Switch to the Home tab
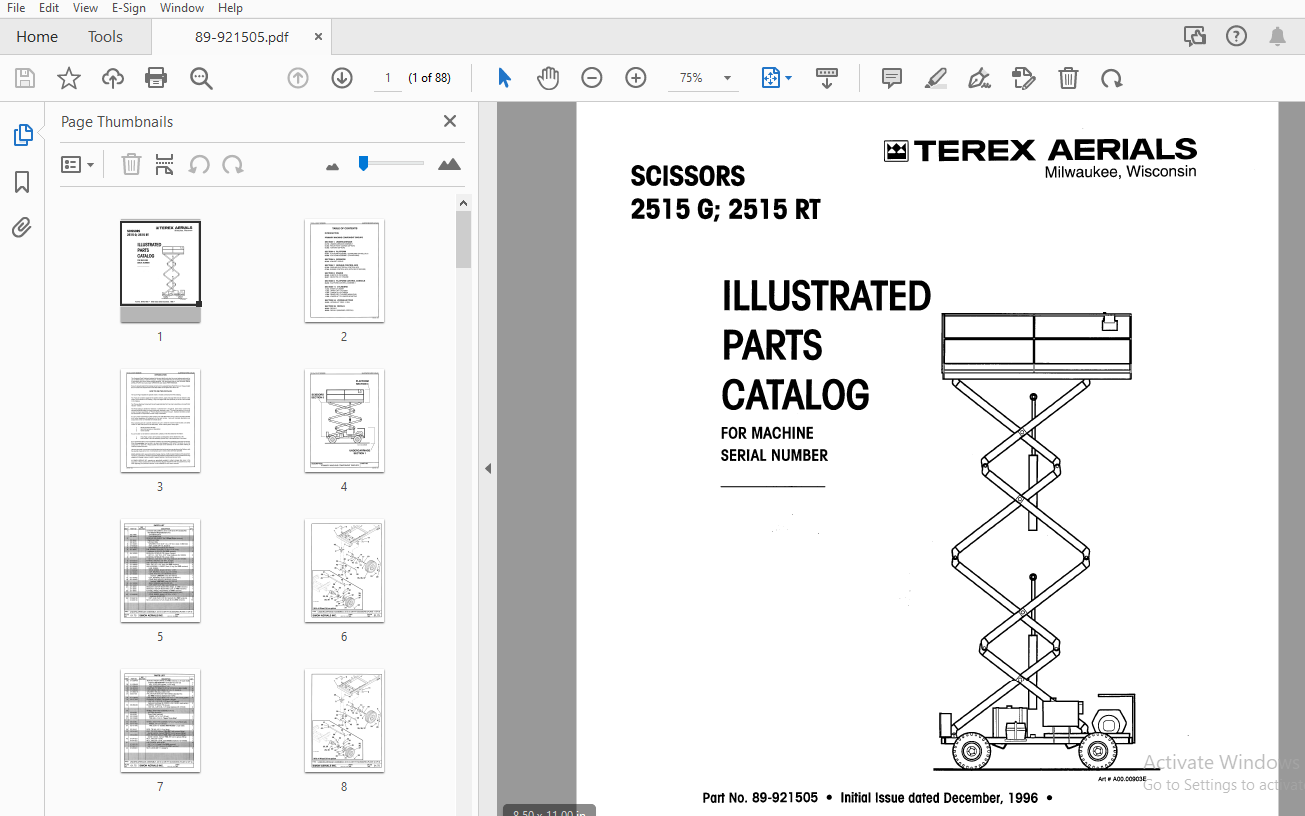The image size is (1305, 816). [x=37, y=37]
